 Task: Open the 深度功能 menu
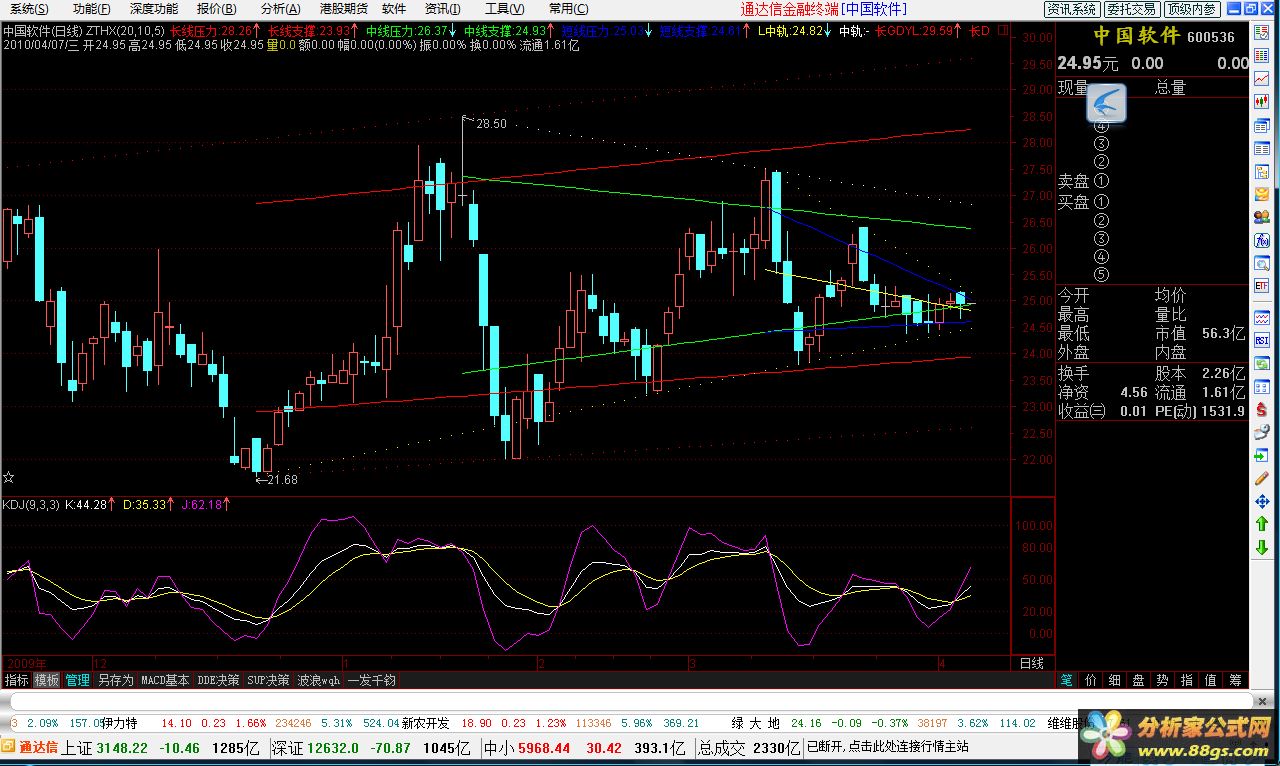153,9
